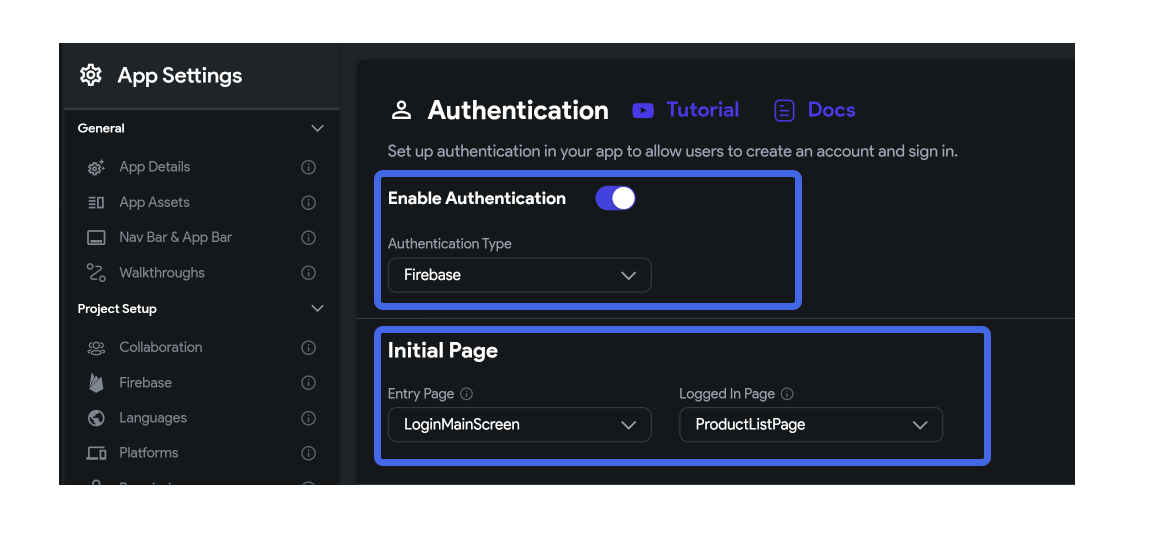Click the info icon next to App Details
This screenshot has width=1155, height=551.
coord(309,167)
